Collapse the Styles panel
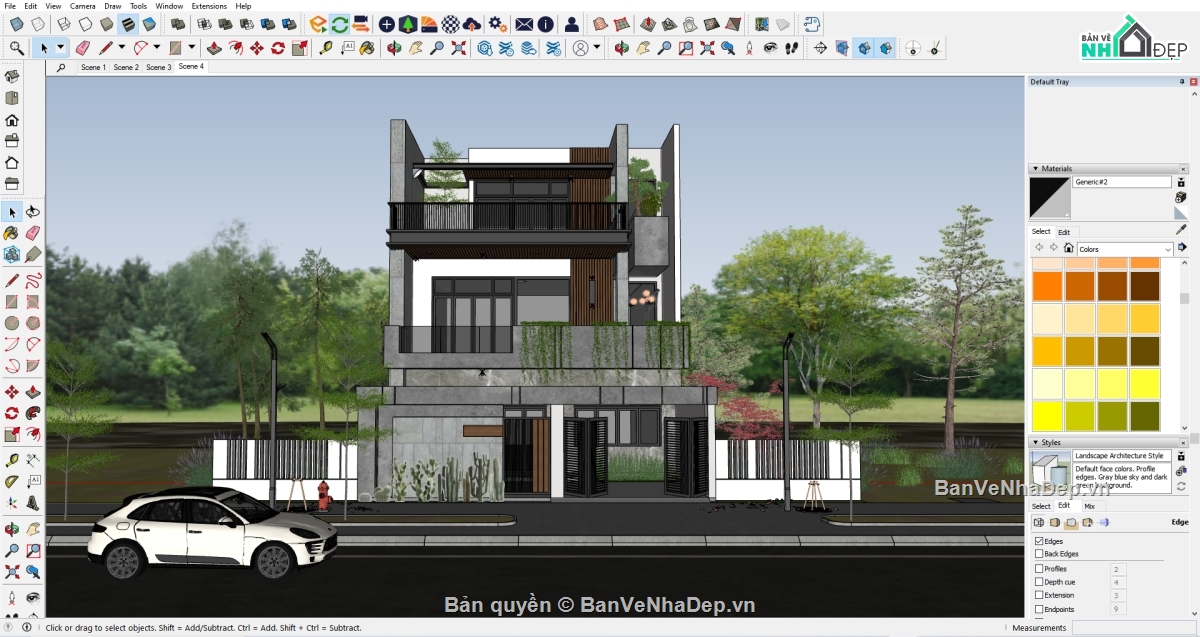This screenshot has width=1200, height=637. (x=1035, y=442)
